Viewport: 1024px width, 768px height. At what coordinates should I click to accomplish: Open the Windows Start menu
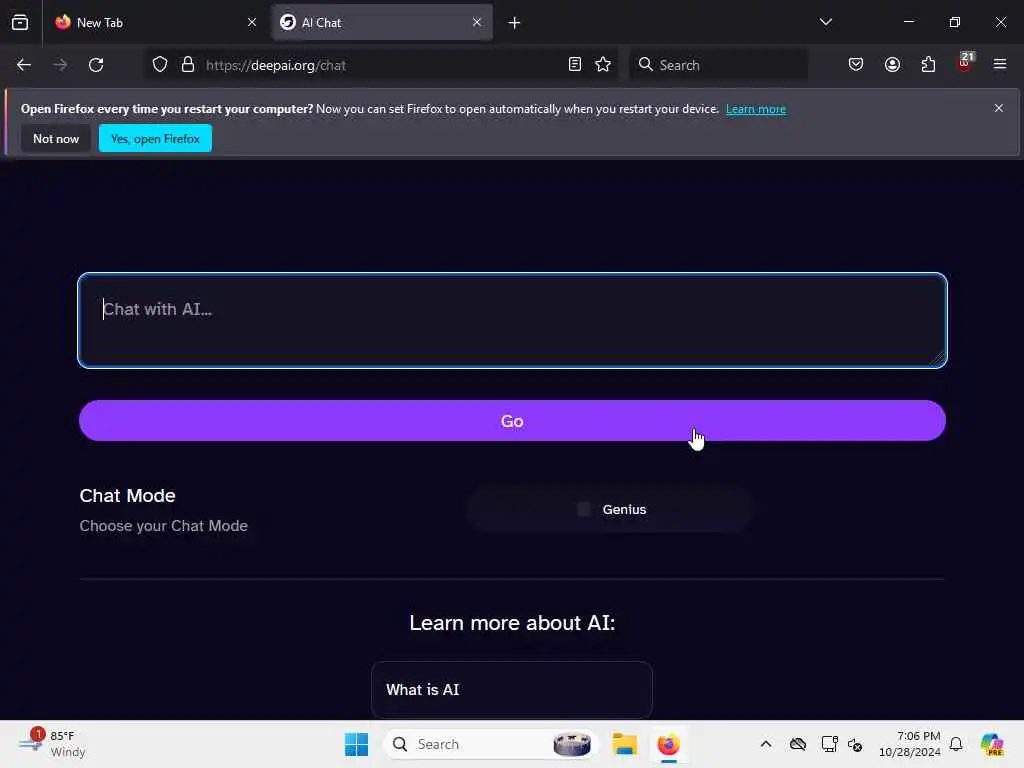coord(357,744)
